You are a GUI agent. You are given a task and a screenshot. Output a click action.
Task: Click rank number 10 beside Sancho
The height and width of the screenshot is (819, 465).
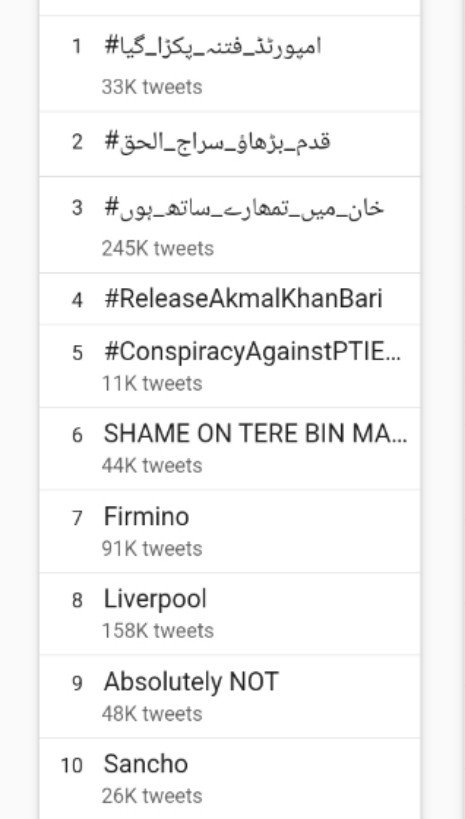click(x=72, y=766)
